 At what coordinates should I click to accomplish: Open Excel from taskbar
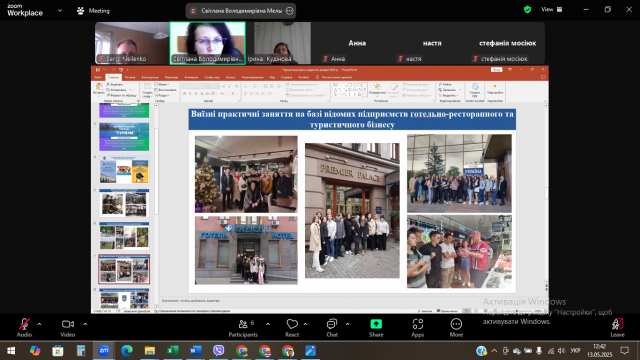click(x=173, y=351)
